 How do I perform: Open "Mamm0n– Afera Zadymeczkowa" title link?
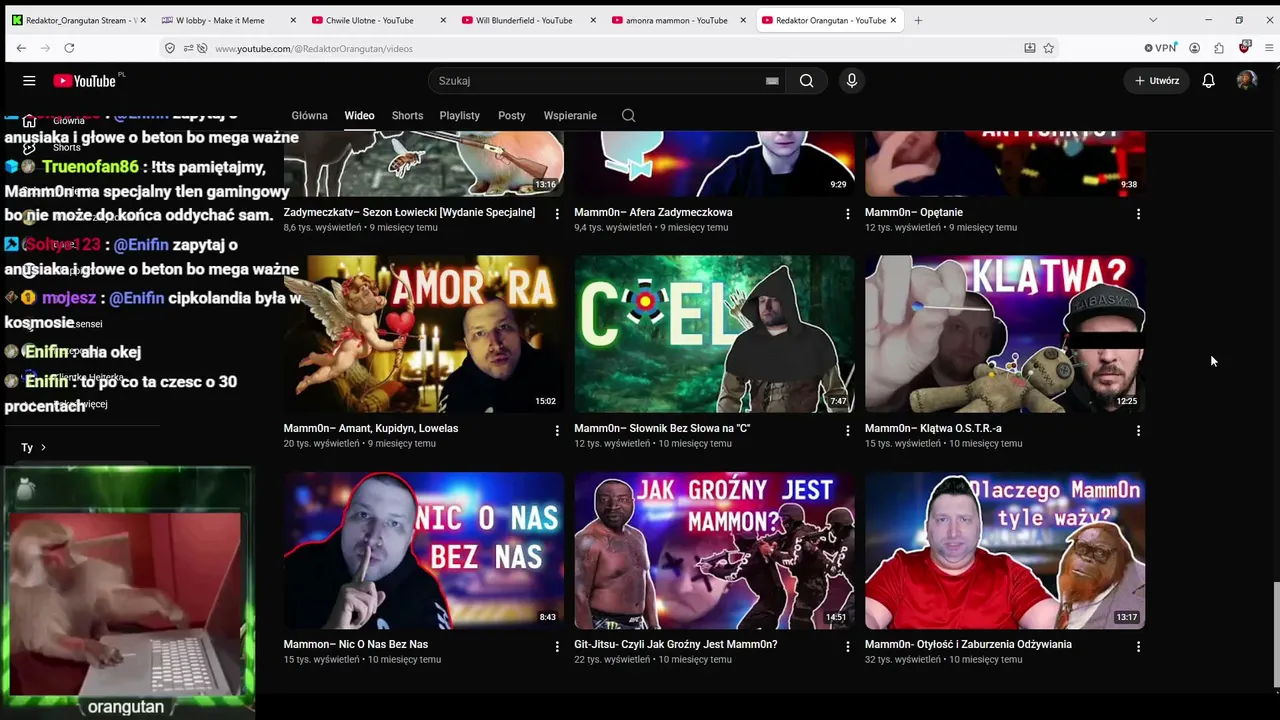(653, 212)
